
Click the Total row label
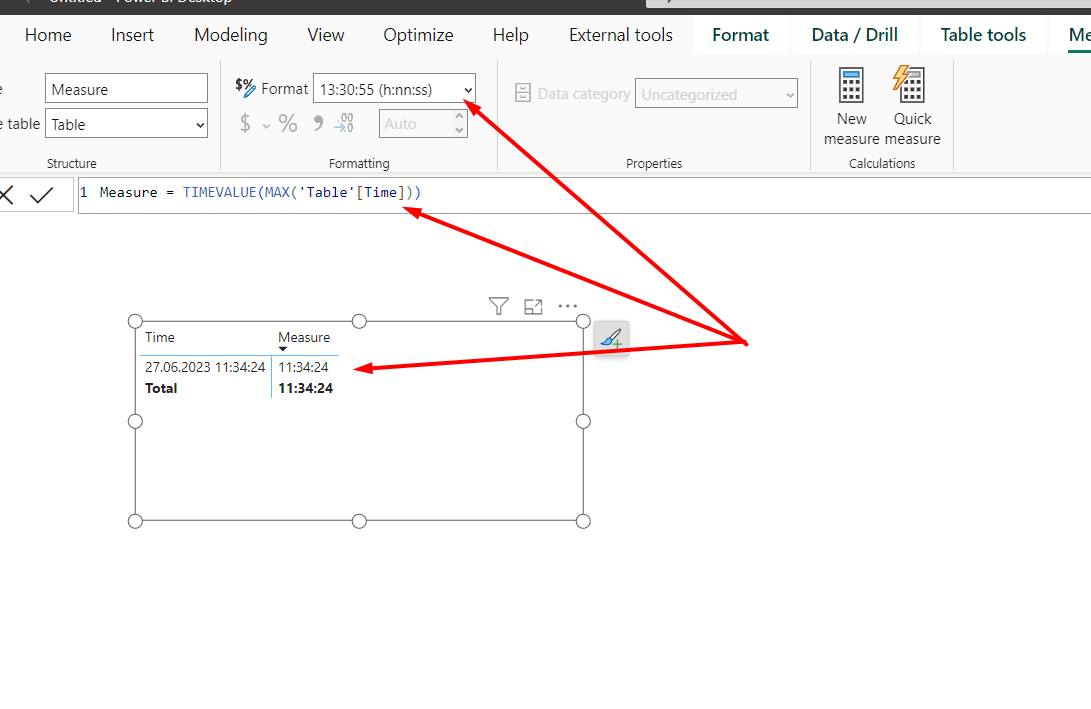click(161, 388)
